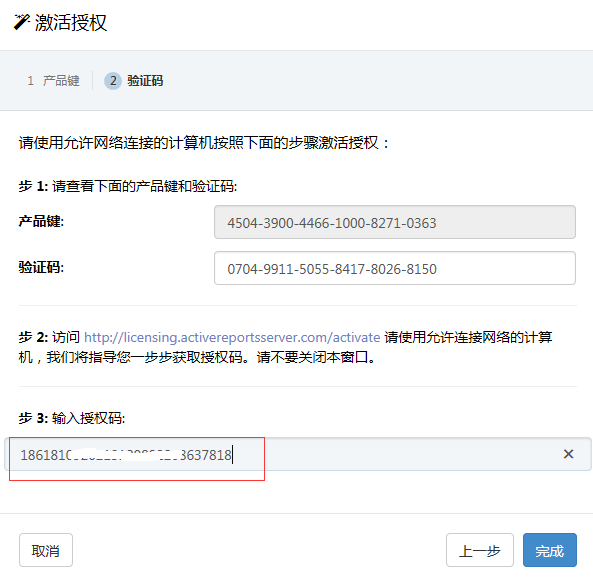Screen dimensions: 593x584
Task: Click the gray product key field 4504-3900-4466
Action: point(395,222)
